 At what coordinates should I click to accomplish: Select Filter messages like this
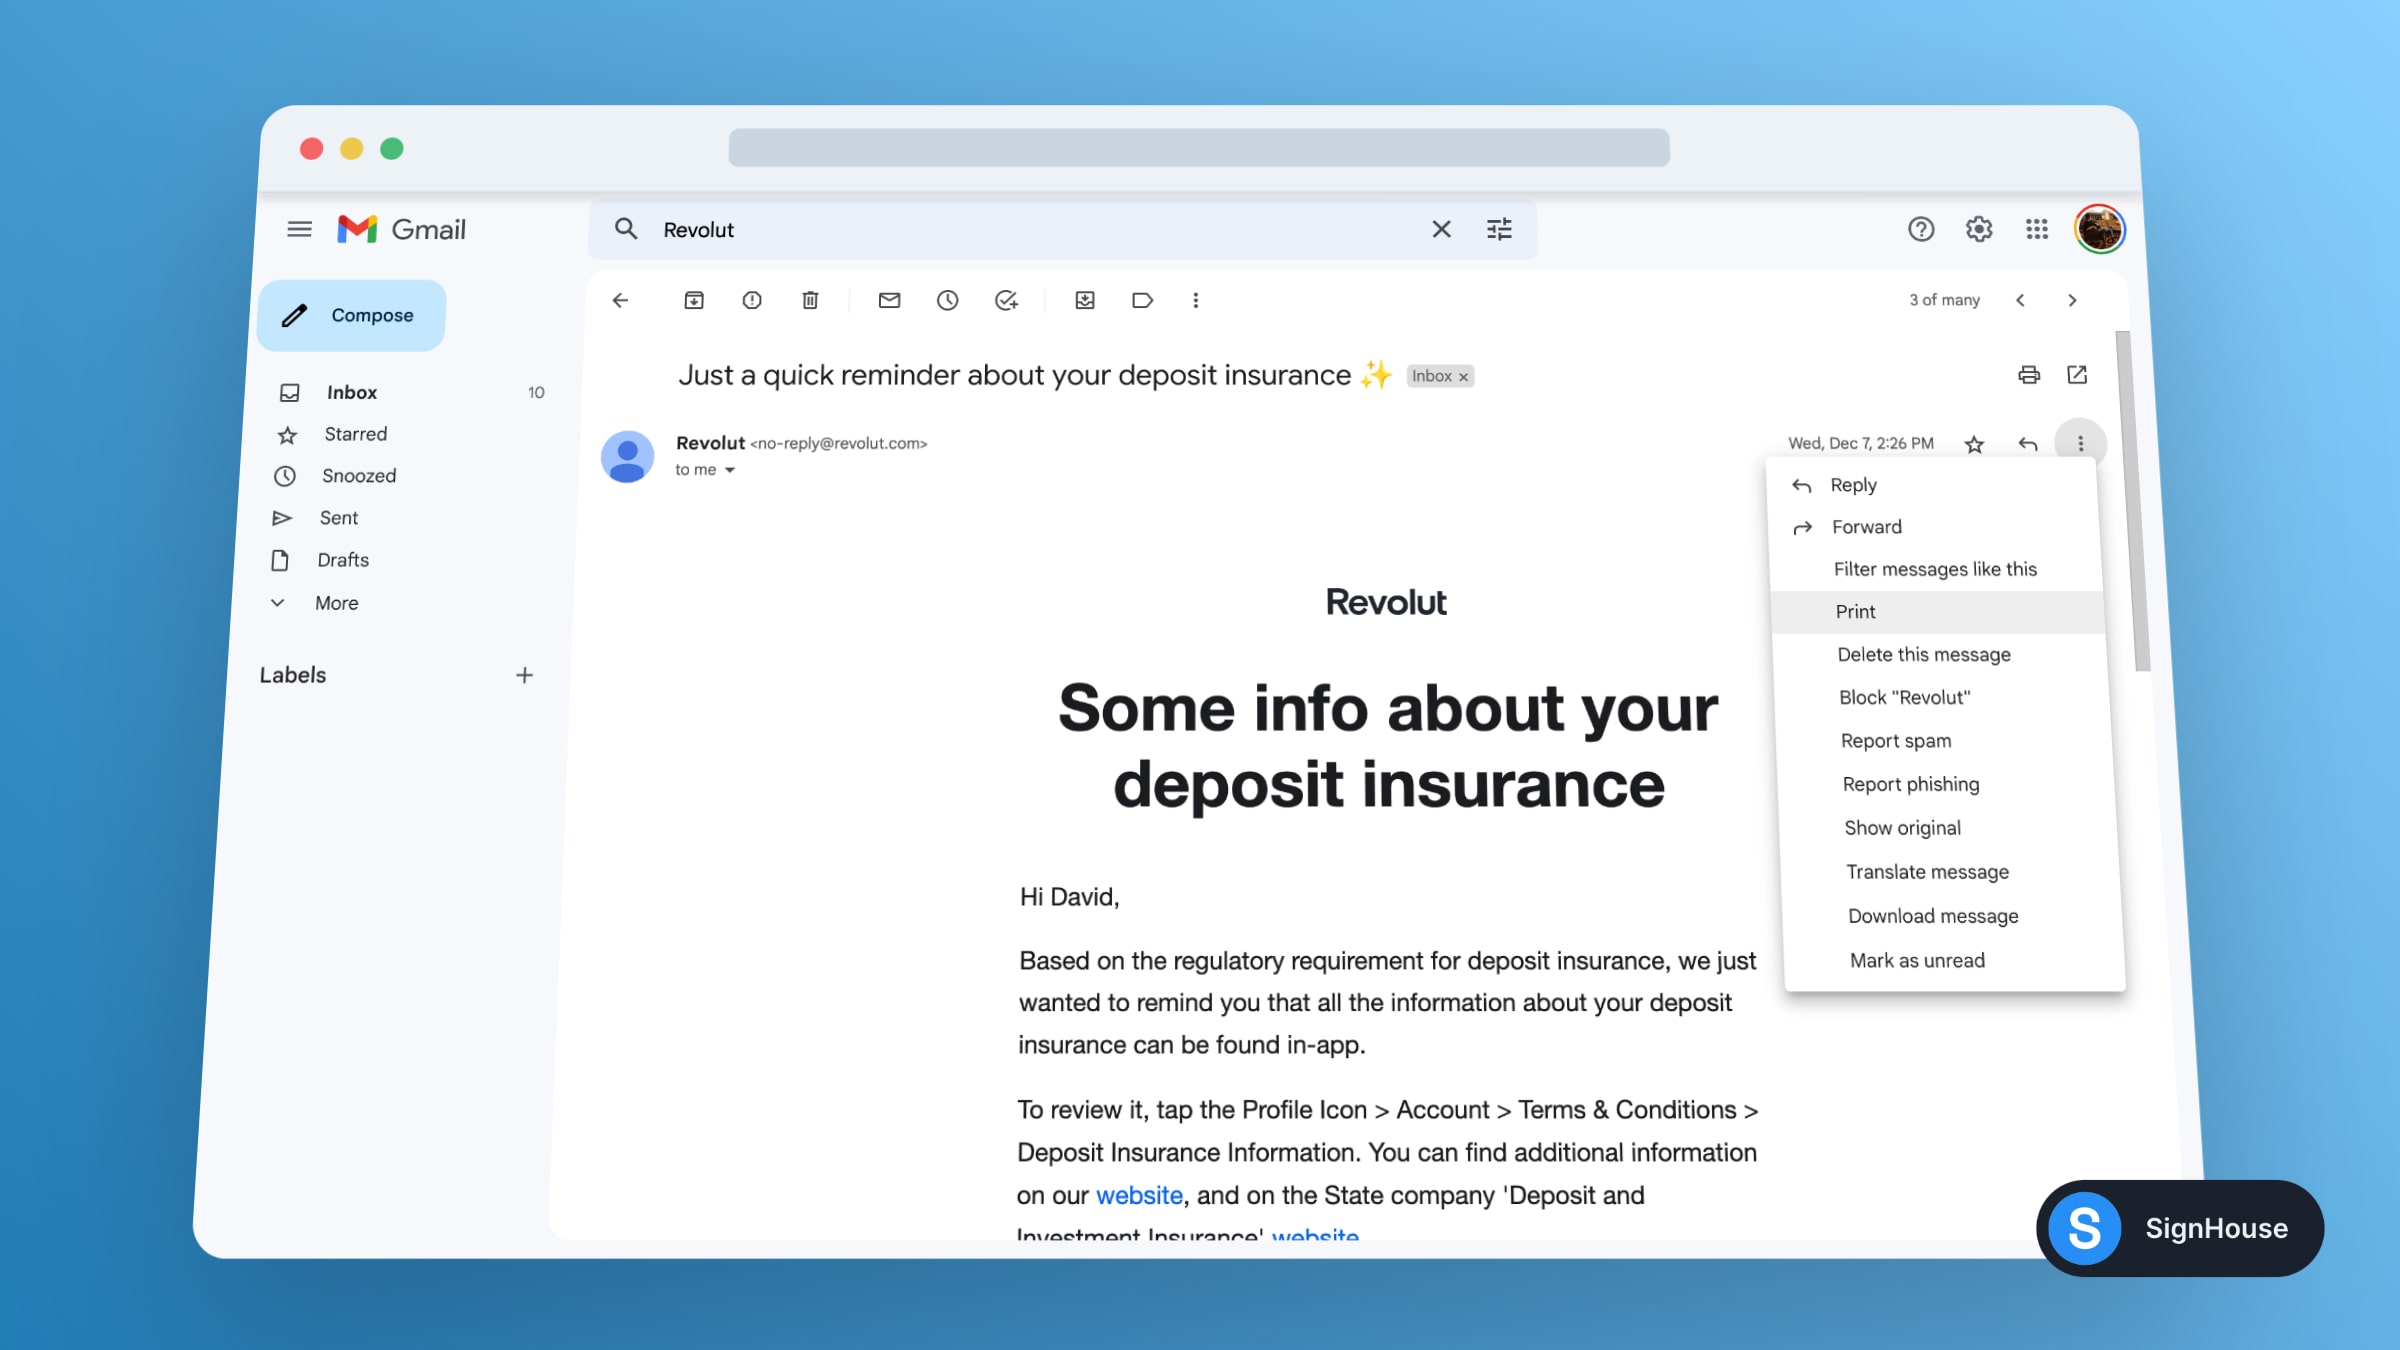1936,569
